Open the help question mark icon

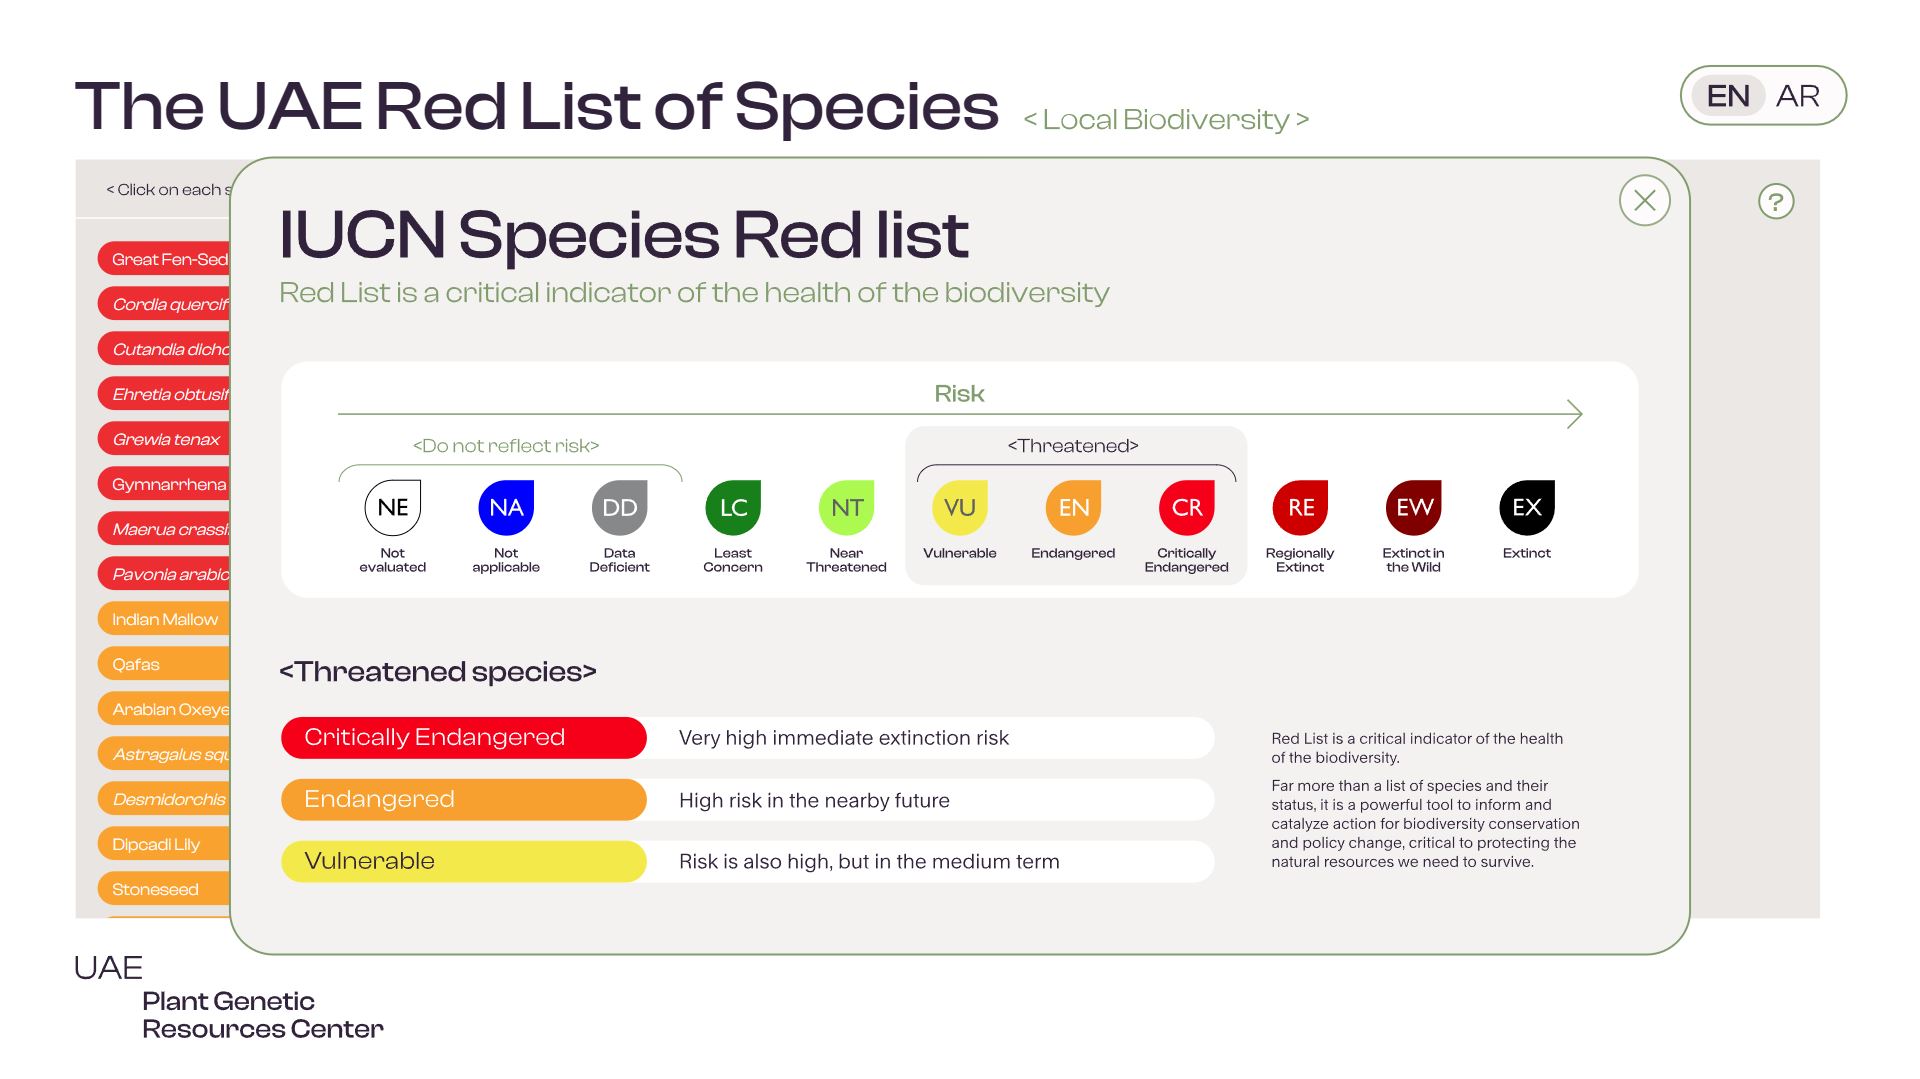(x=1776, y=202)
